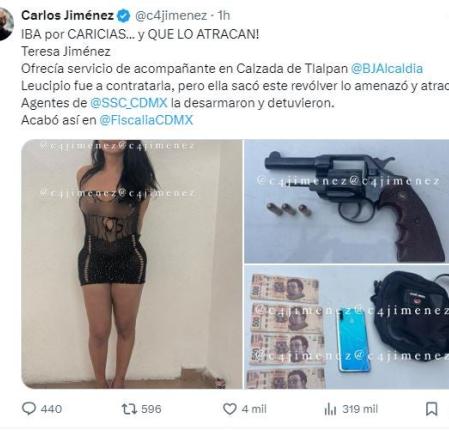Click the 4 mil likes count
This screenshot has width=449, height=430.
tap(254, 409)
